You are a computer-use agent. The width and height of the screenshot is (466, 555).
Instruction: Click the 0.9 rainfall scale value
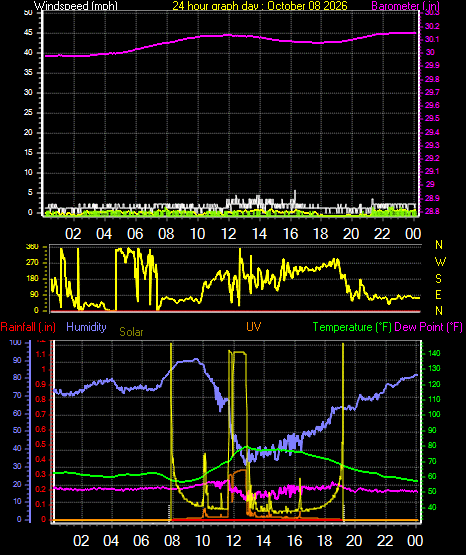click(41, 384)
